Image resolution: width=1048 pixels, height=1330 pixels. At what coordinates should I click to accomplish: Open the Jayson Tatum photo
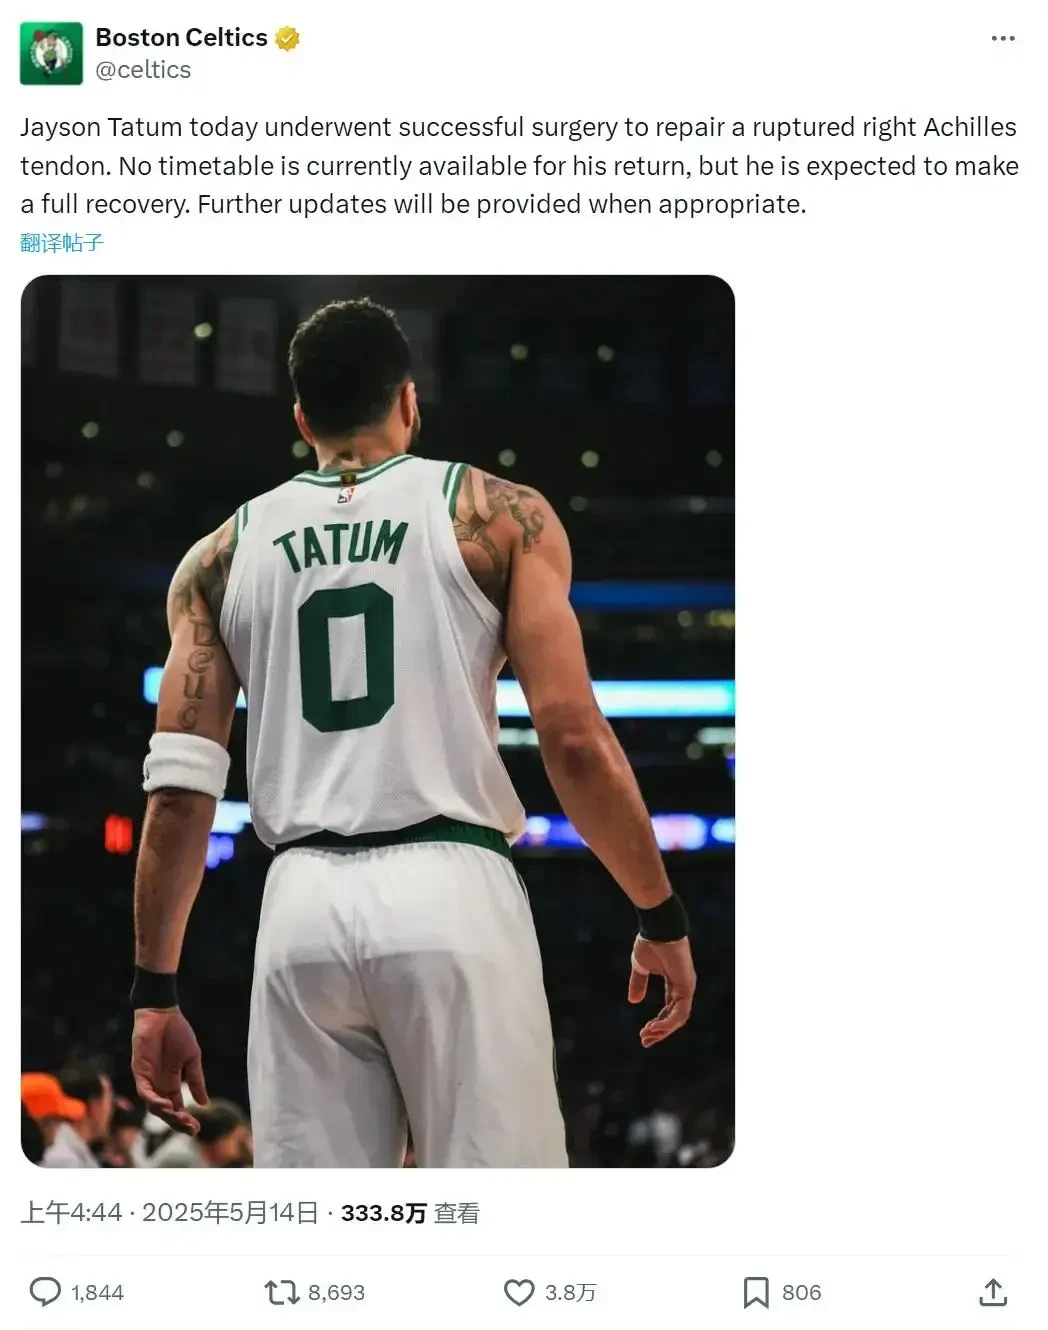[x=378, y=721]
